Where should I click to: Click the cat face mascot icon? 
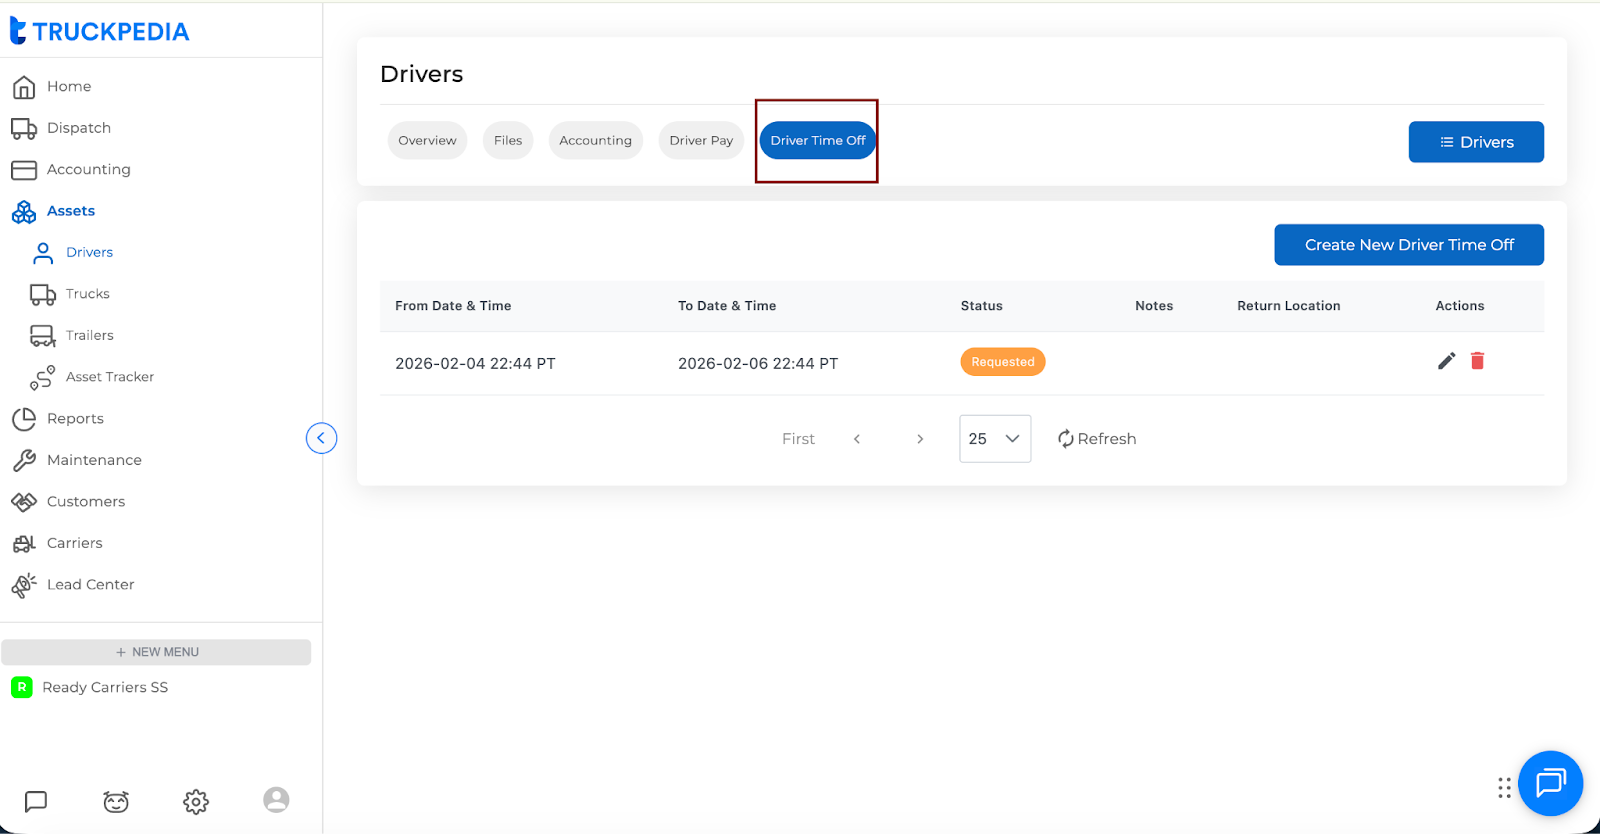point(116,801)
